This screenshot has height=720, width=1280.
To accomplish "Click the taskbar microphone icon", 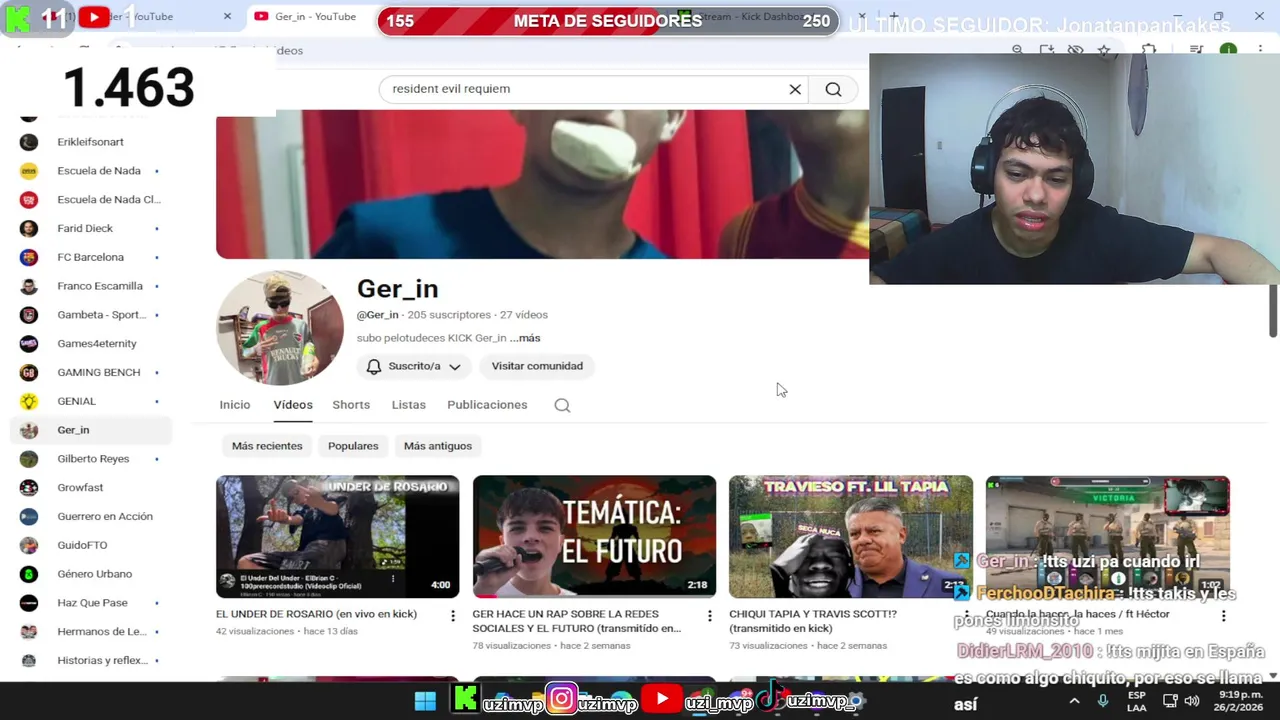I will pyautogui.click(x=1102, y=701).
